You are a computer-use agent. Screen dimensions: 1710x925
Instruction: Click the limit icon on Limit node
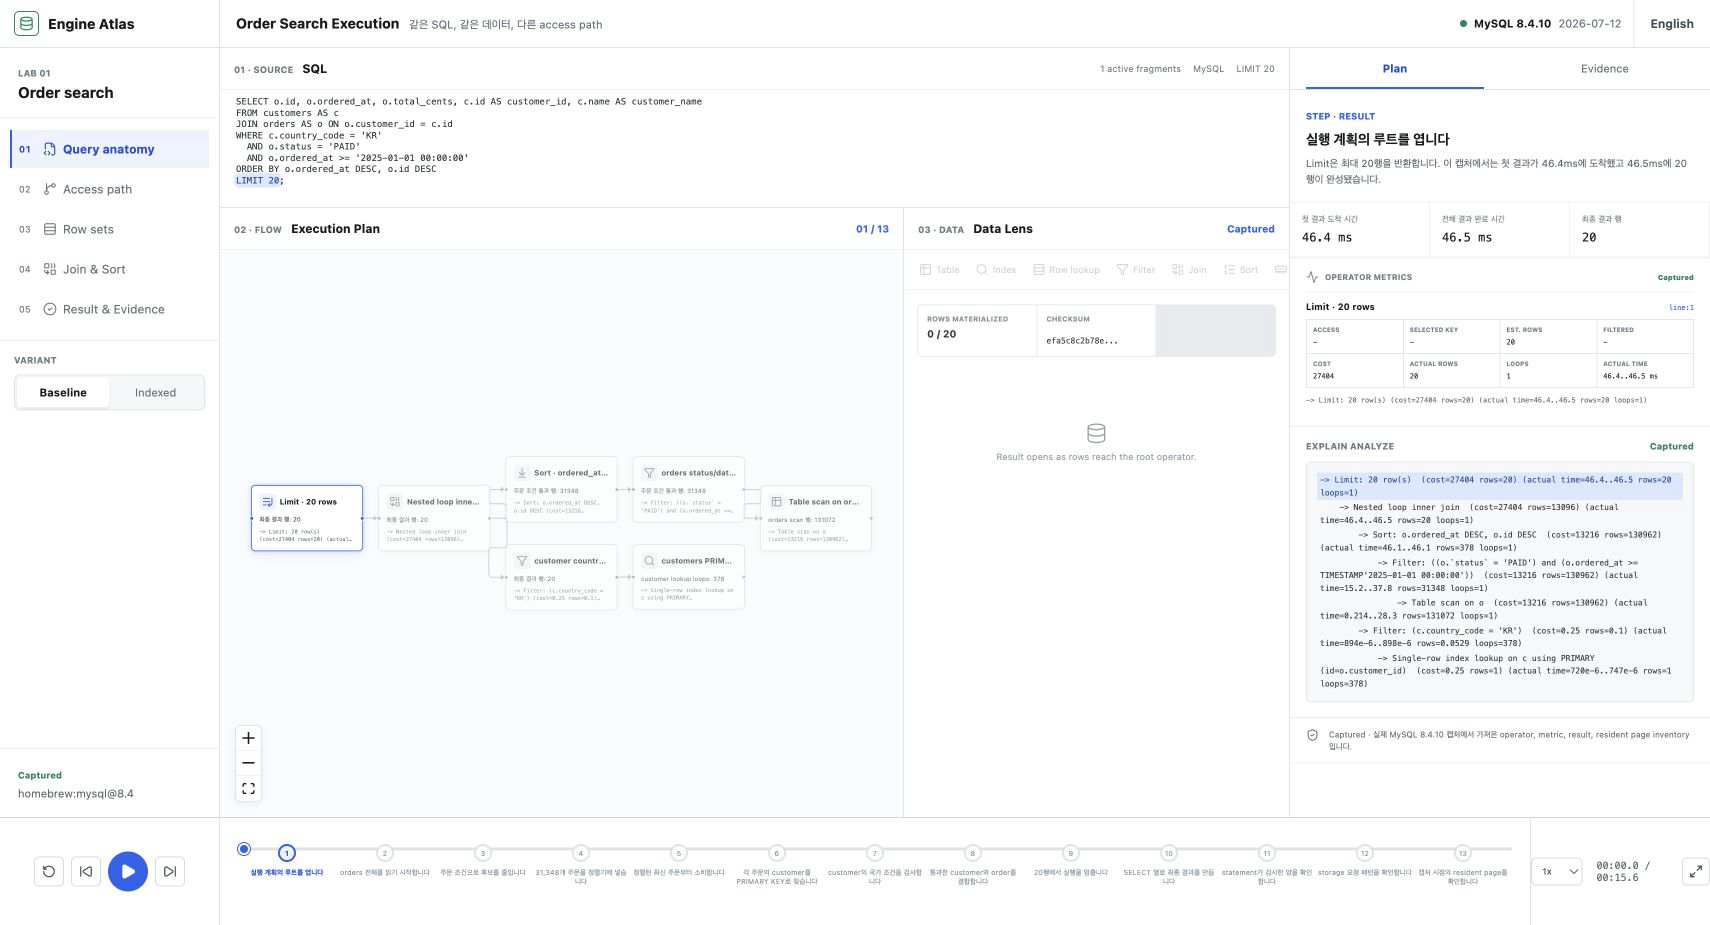pyautogui.click(x=267, y=502)
